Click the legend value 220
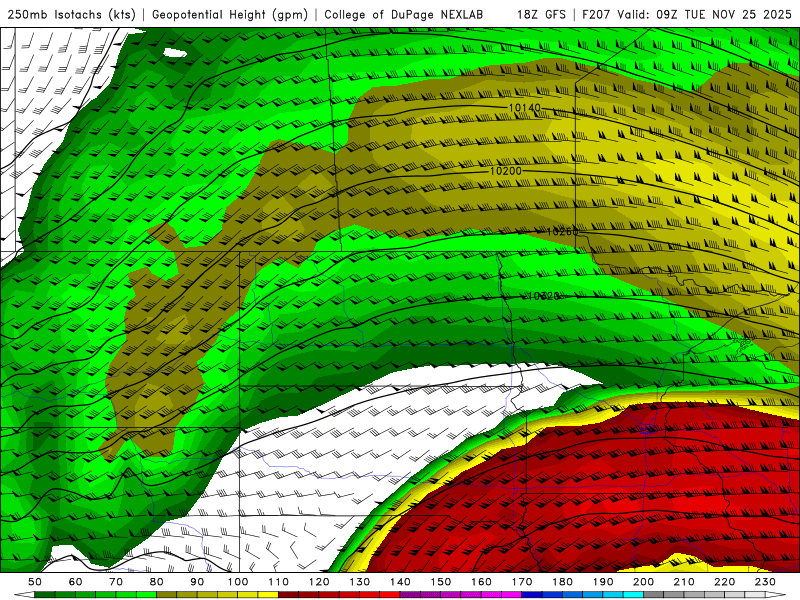Viewport: 800px width, 600px height. click(724, 582)
